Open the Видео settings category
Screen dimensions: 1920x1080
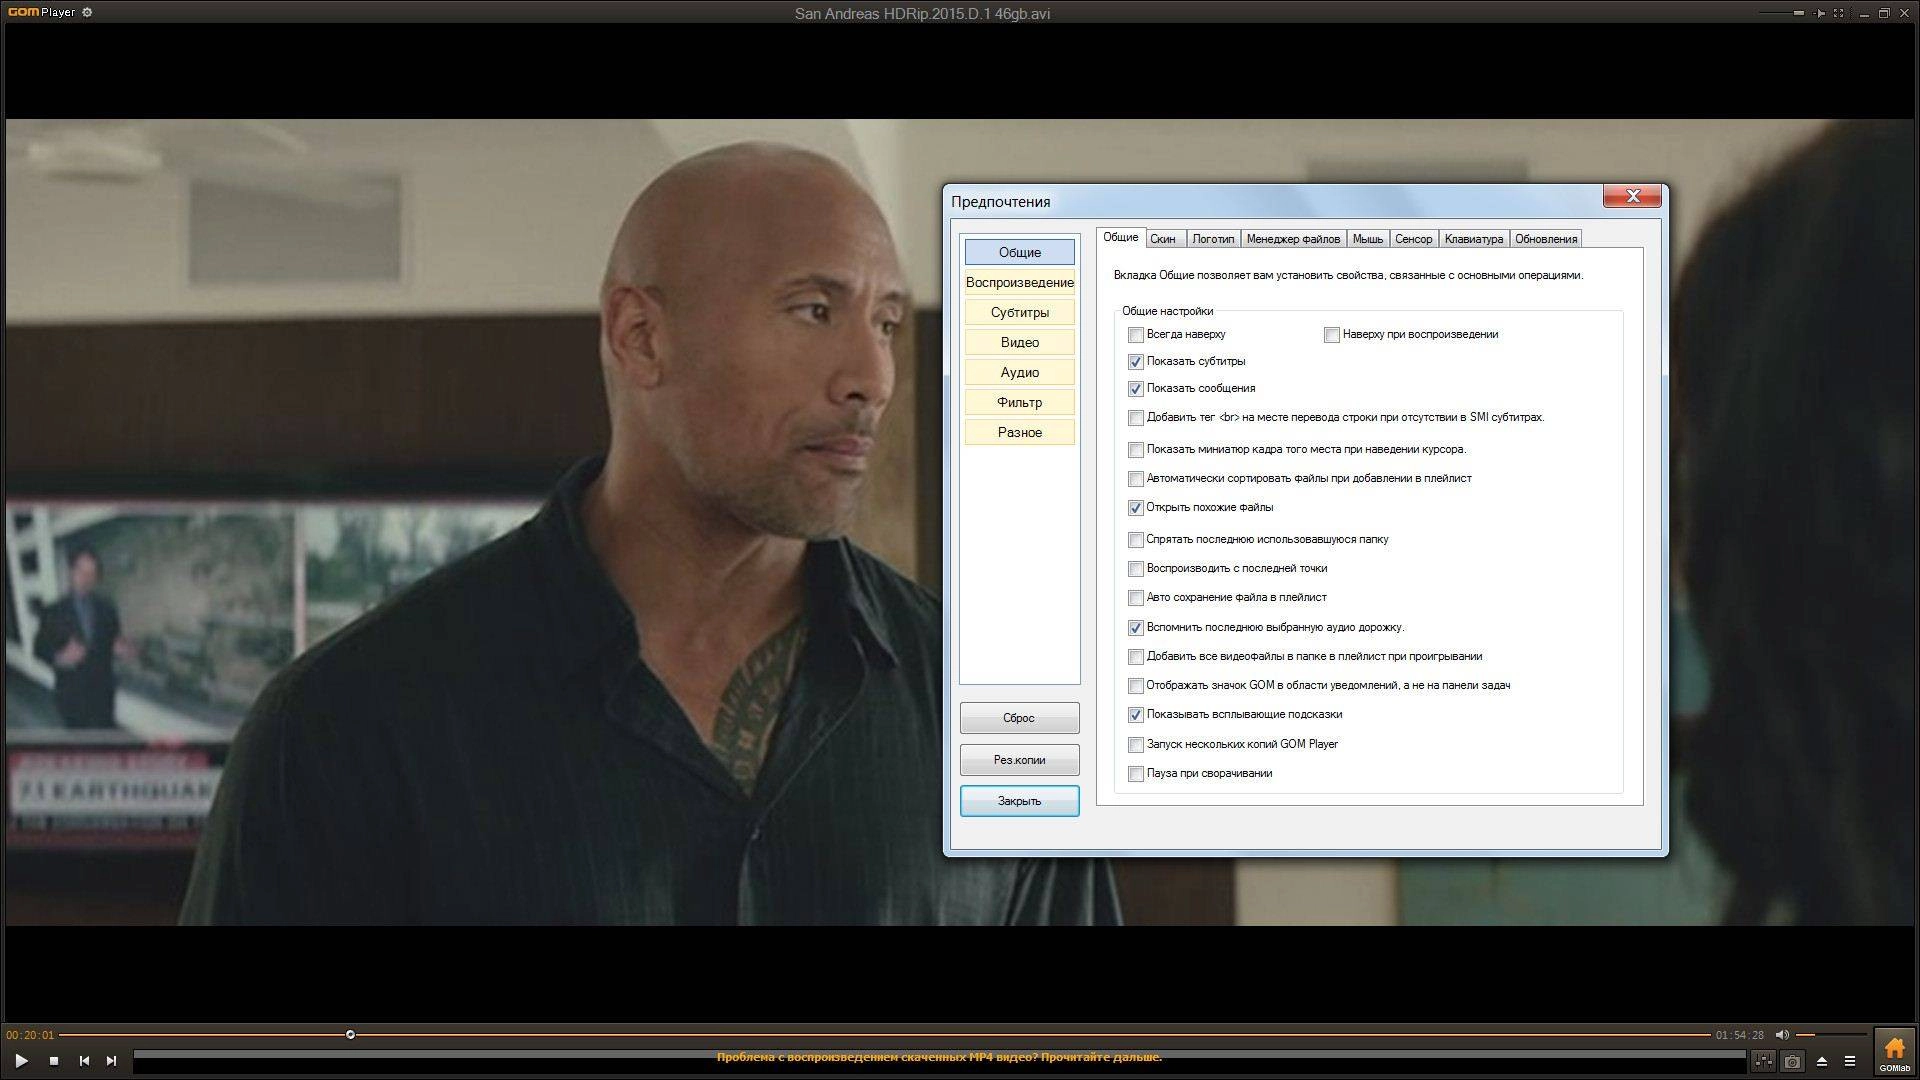tap(1019, 342)
